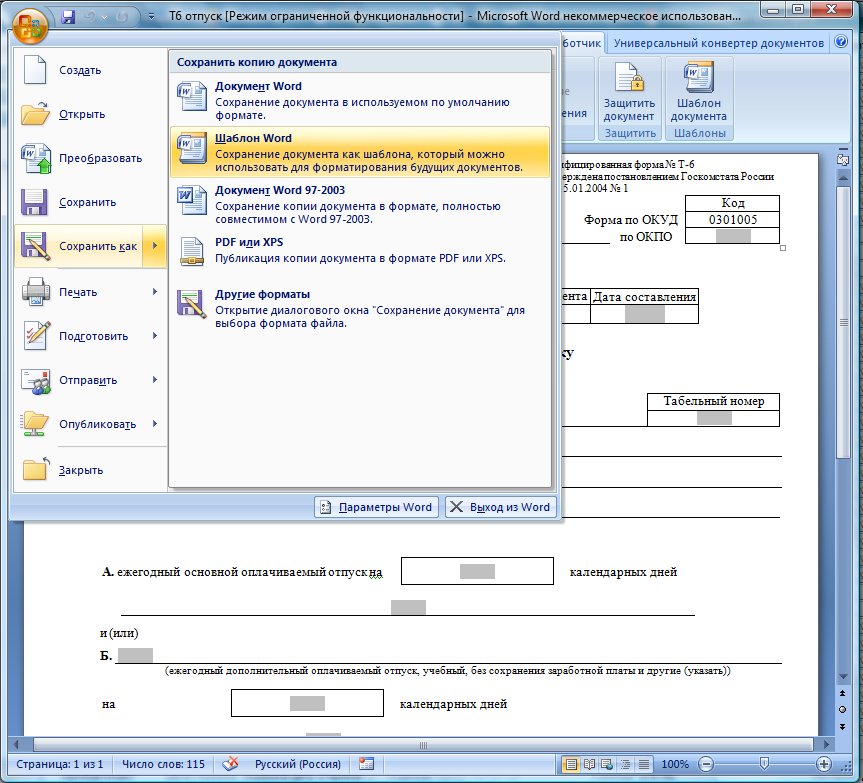Click the Параметры Word button
Viewport: 863px width, 783px height.
(376, 507)
